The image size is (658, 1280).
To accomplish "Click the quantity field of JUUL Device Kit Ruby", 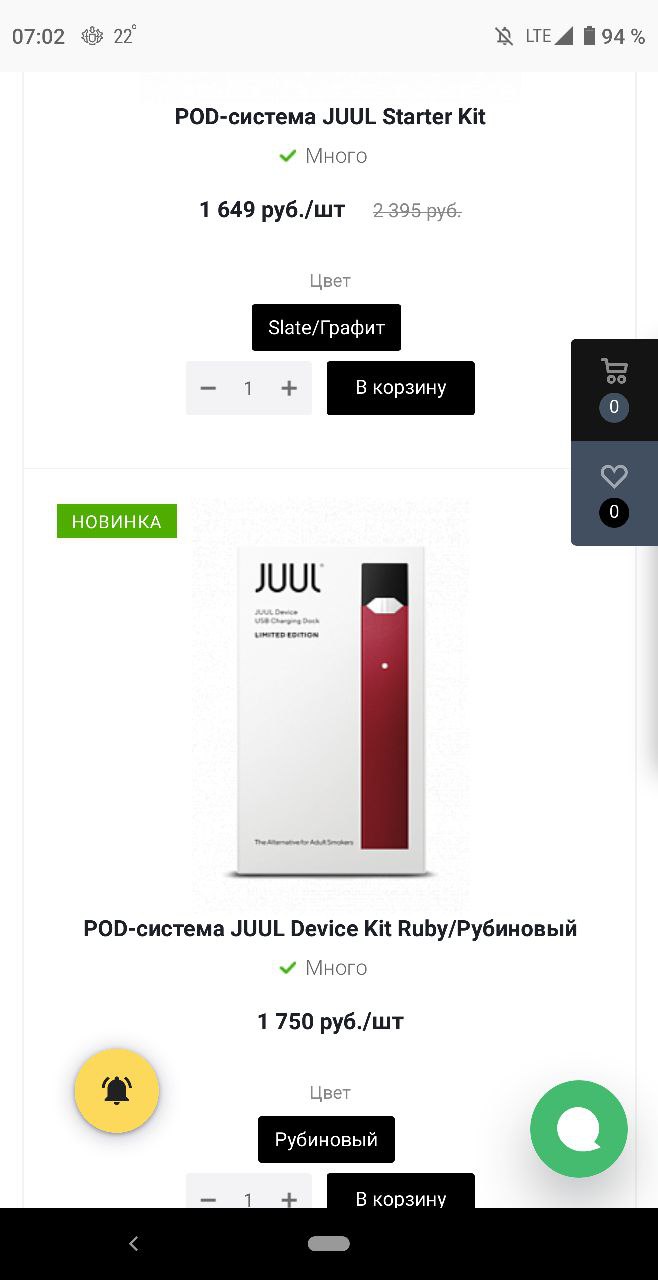I will (x=248, y=1198).
